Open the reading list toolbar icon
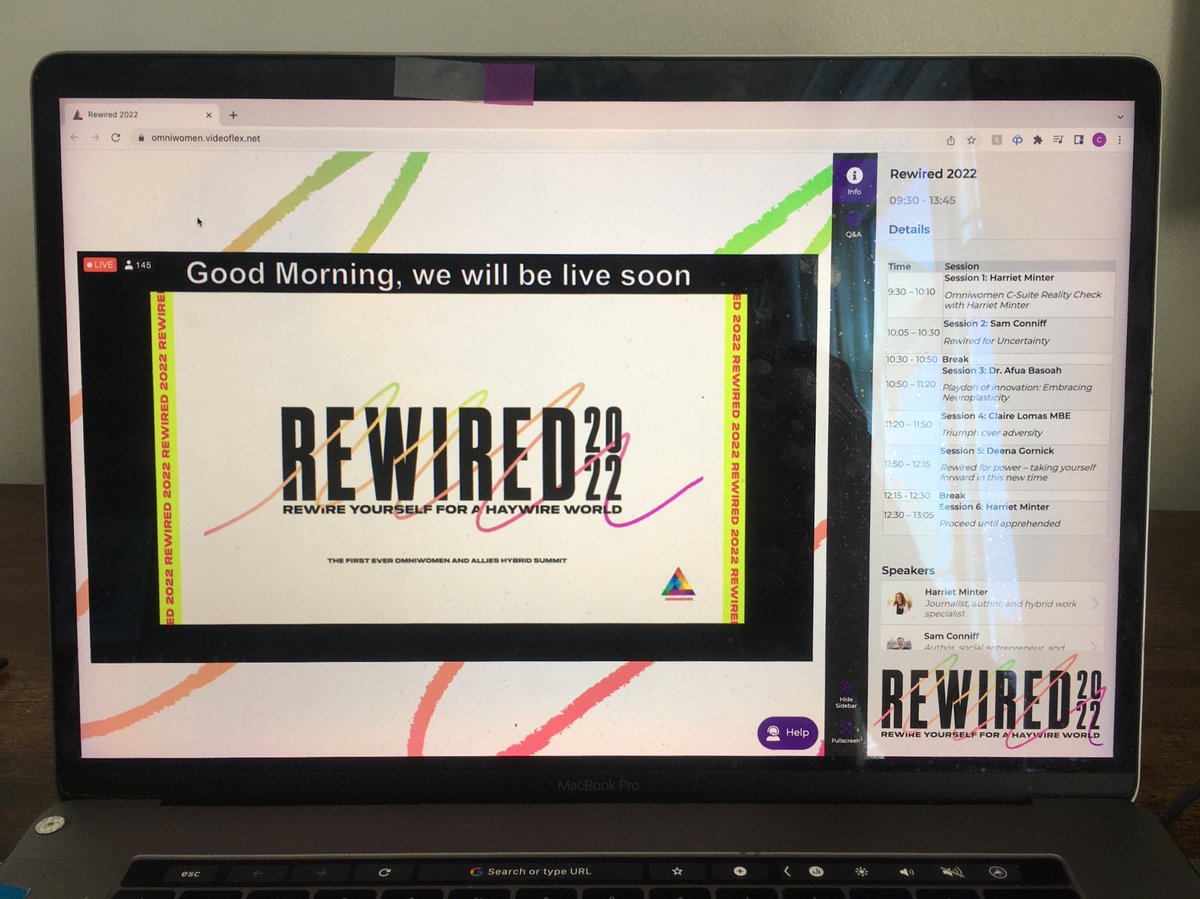Image resolution: width=1200 pixels, height=899 pixels. tap(1058, 140)
